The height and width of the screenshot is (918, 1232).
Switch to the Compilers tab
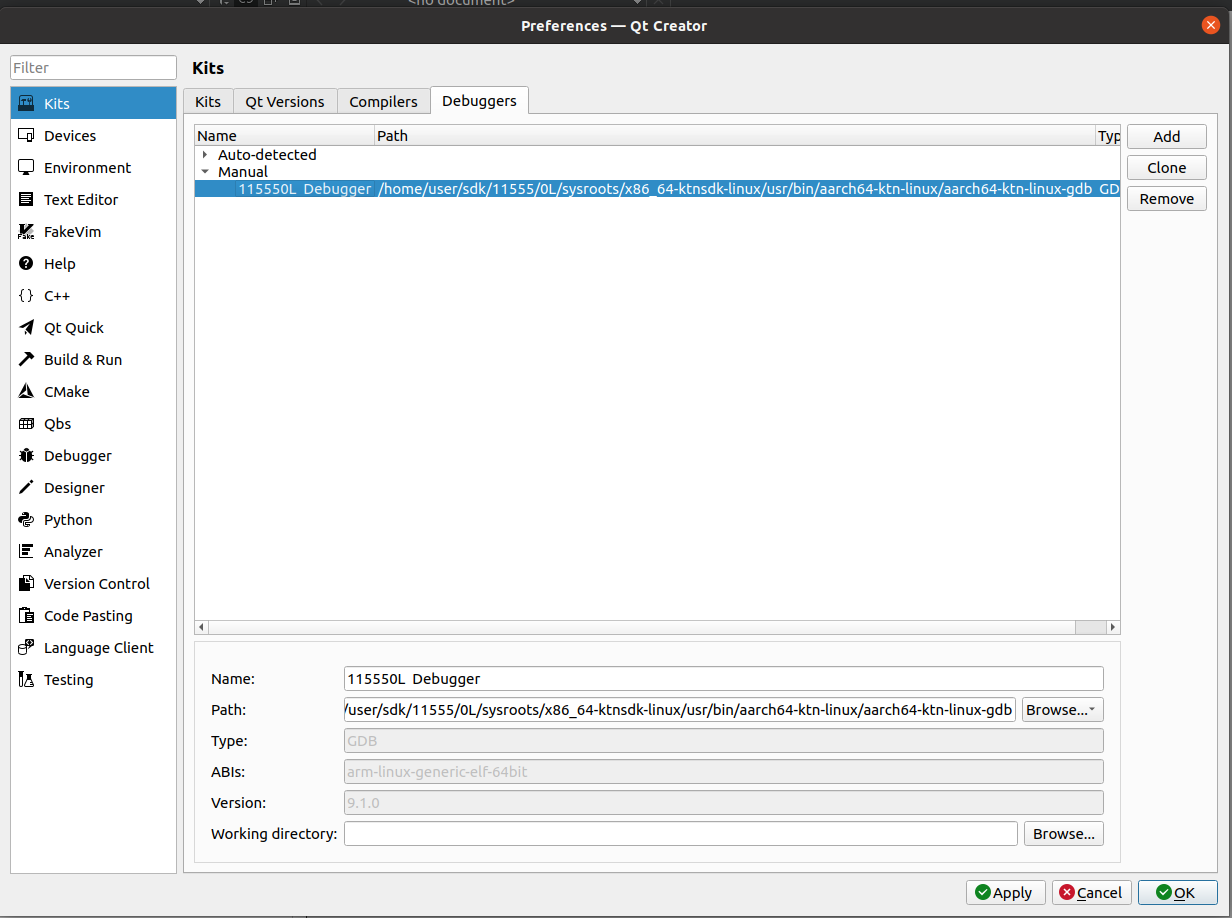click(x=383, y=102)
